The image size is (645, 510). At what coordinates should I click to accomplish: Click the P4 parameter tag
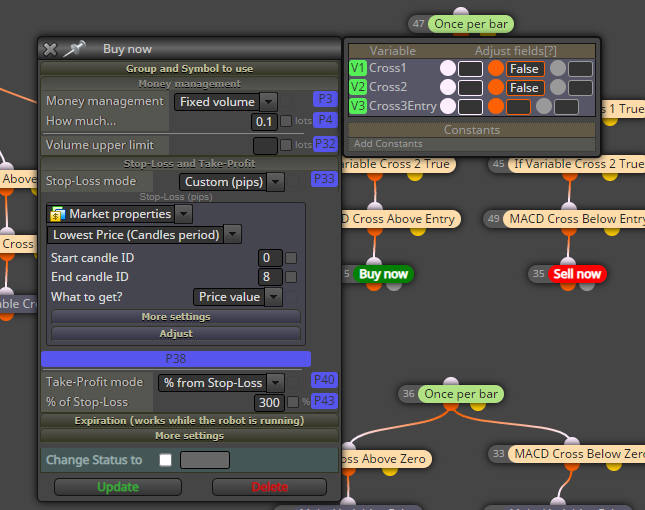click(325, 120)
